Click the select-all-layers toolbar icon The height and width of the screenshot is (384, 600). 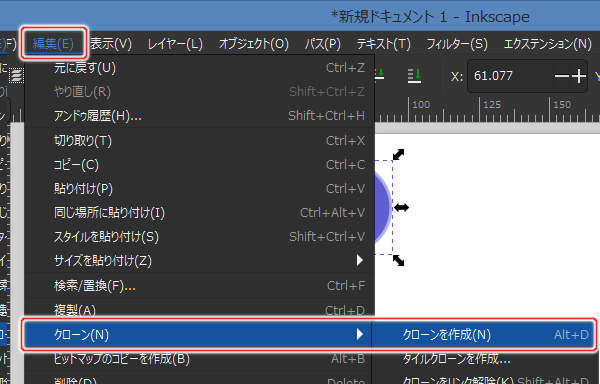16,75
